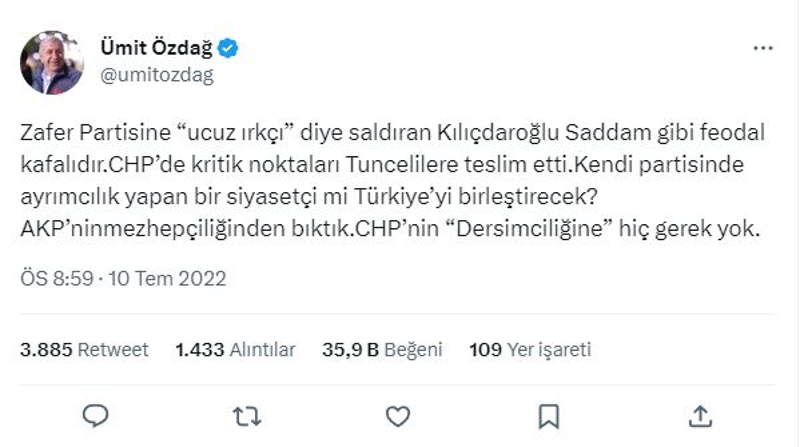Click the word Kılıçdaroğlu in the tweet
Viewport: 800px width, 447px height.
[x=498, y=133]
